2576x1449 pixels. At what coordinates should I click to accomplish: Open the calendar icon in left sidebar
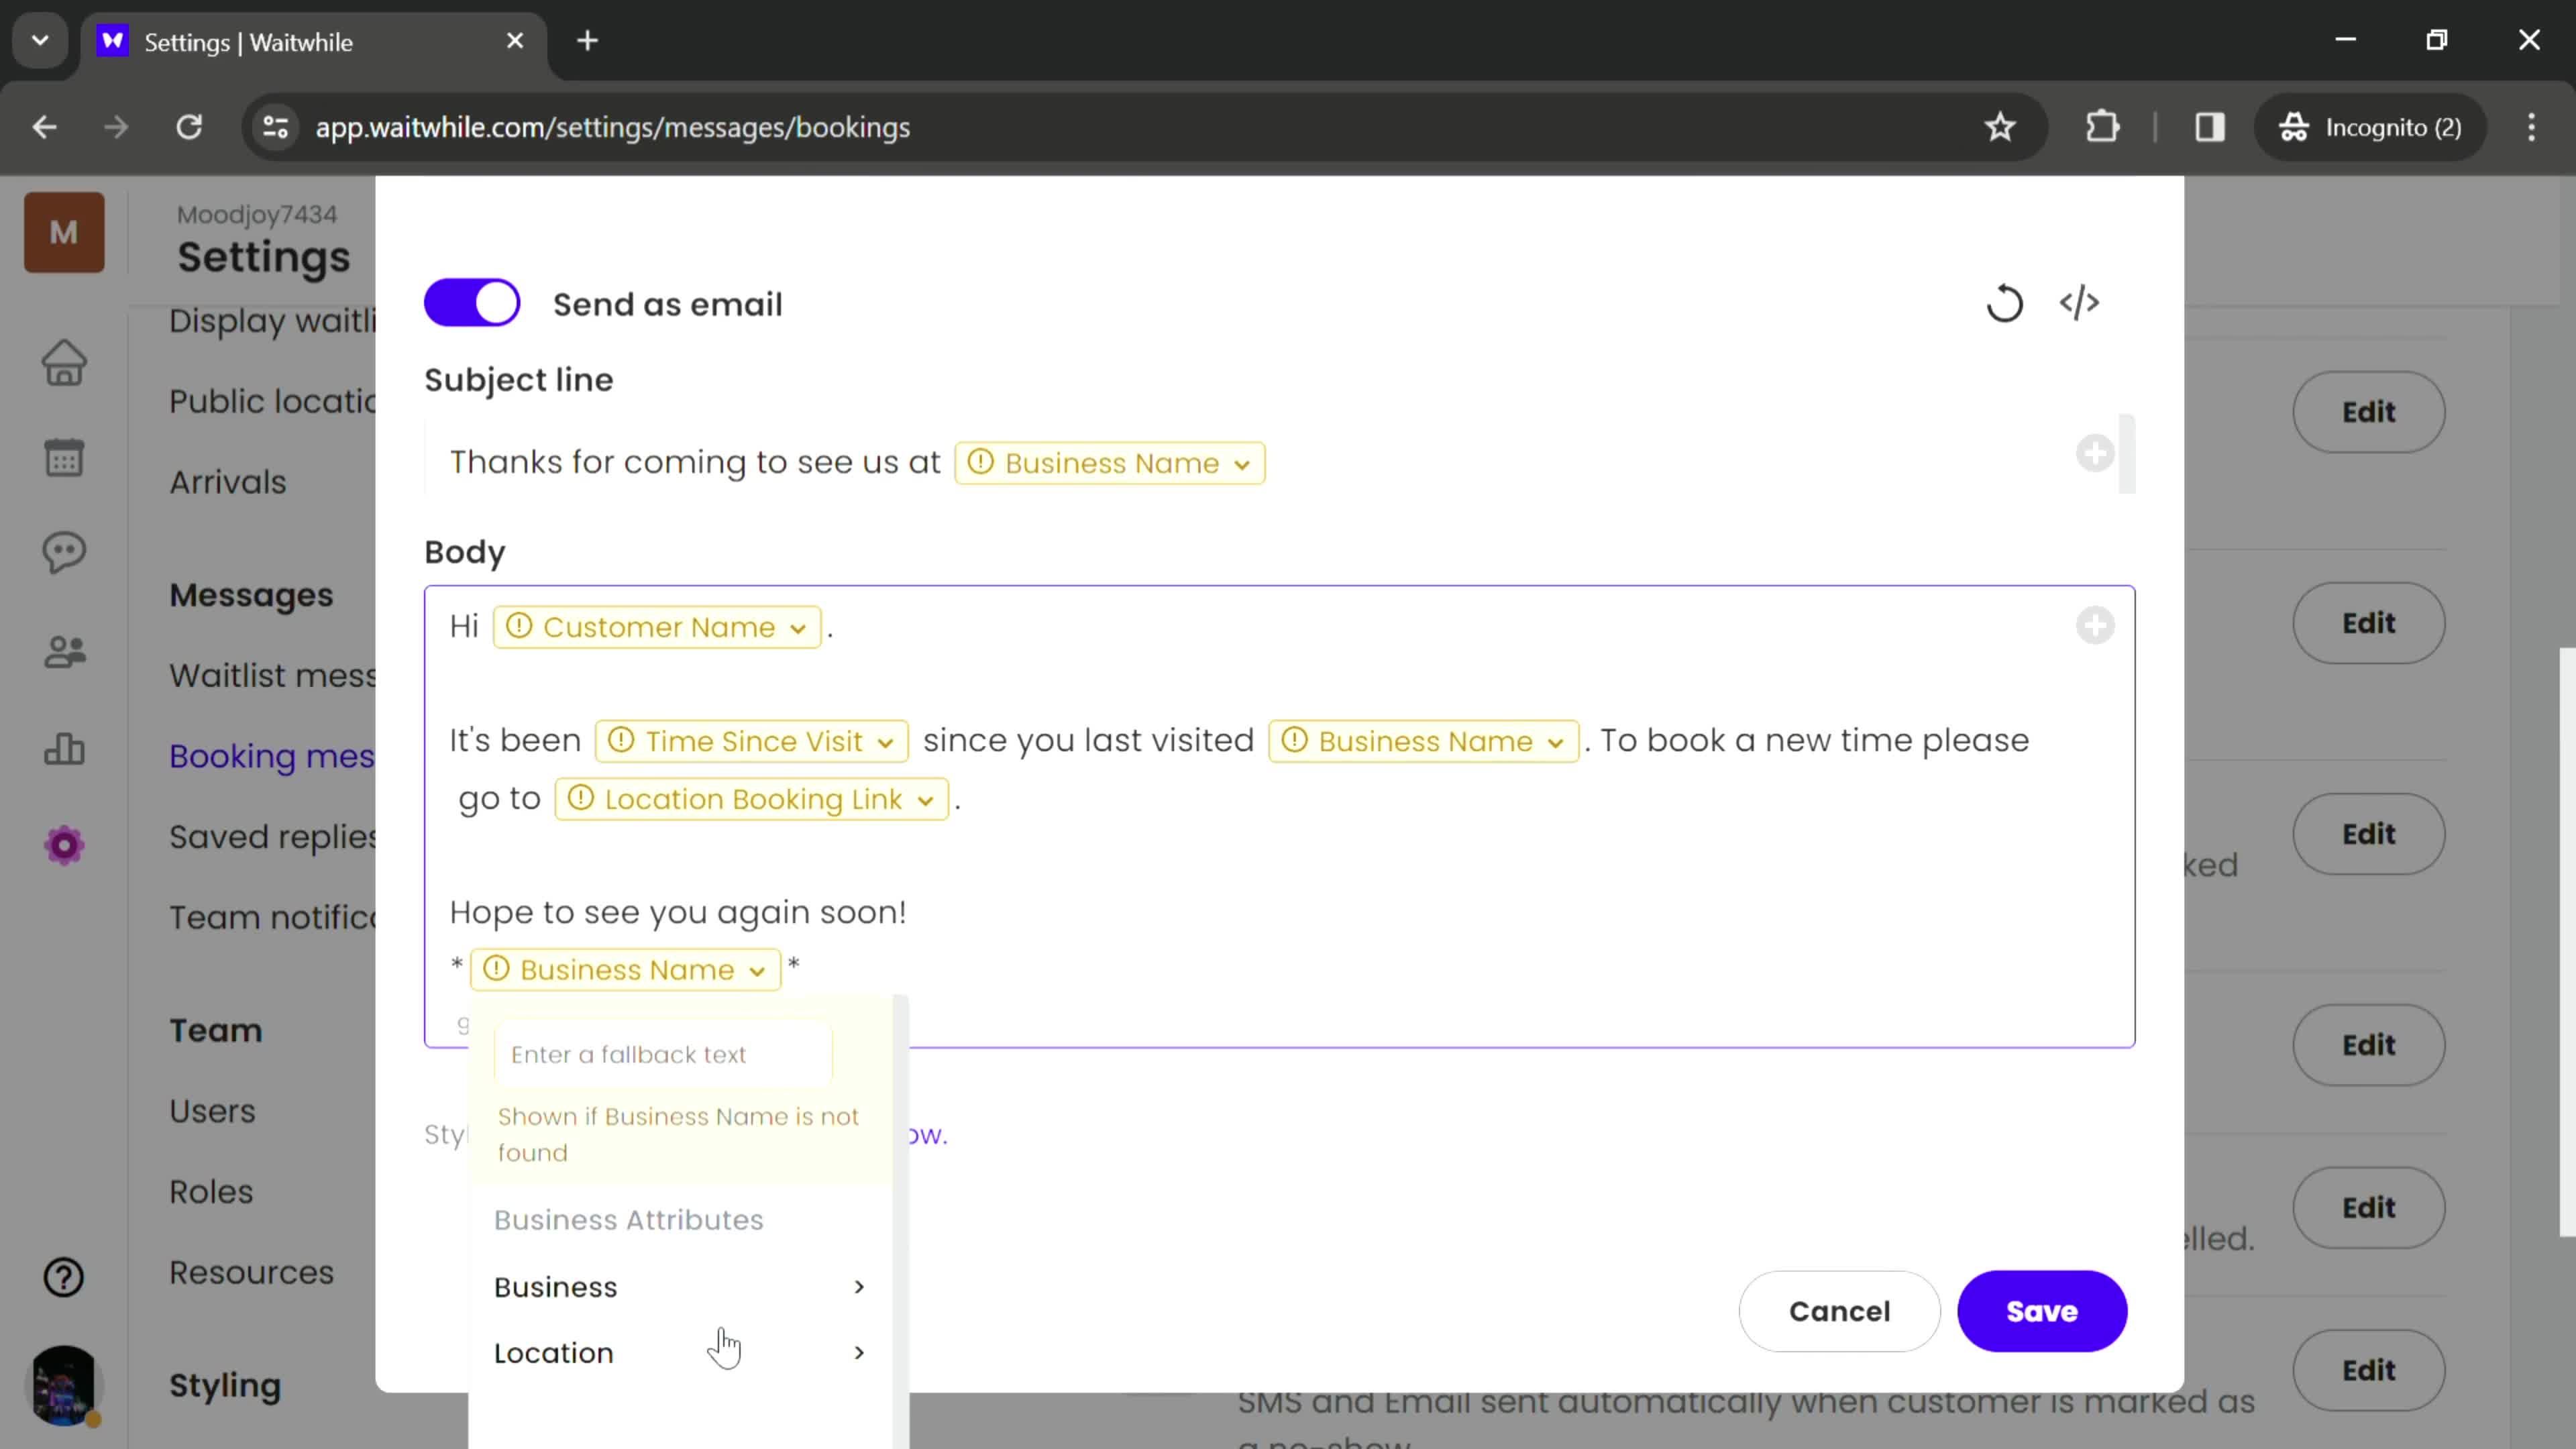[x=64, y=458]
